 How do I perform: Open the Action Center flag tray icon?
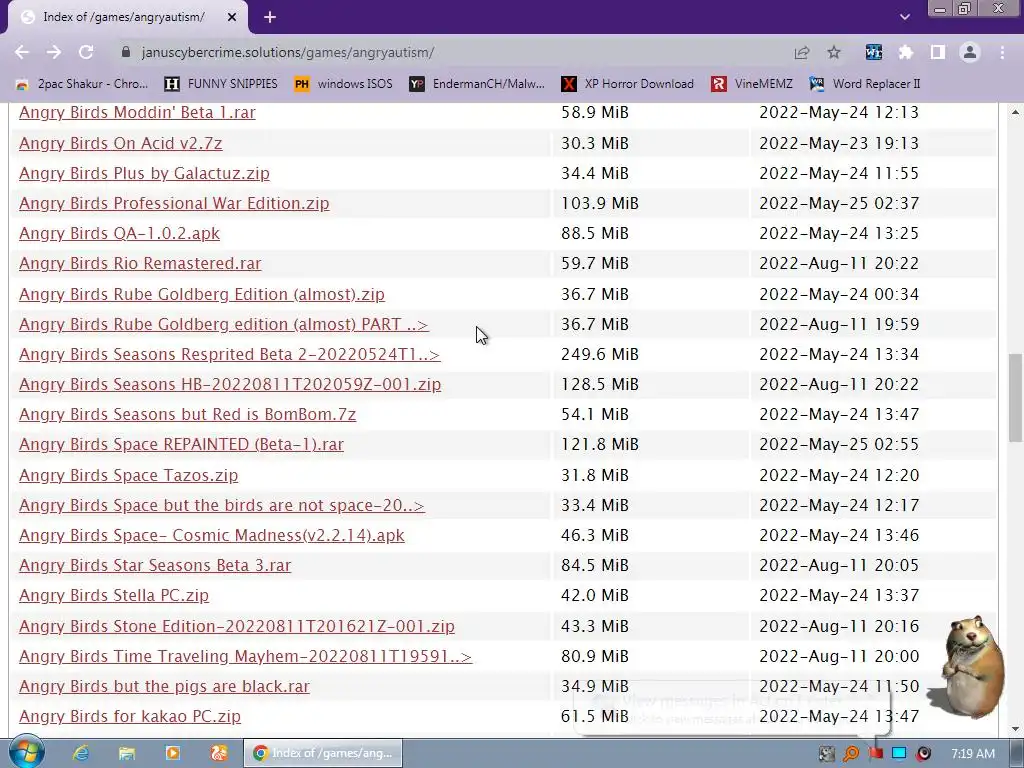tap(875, 754)
